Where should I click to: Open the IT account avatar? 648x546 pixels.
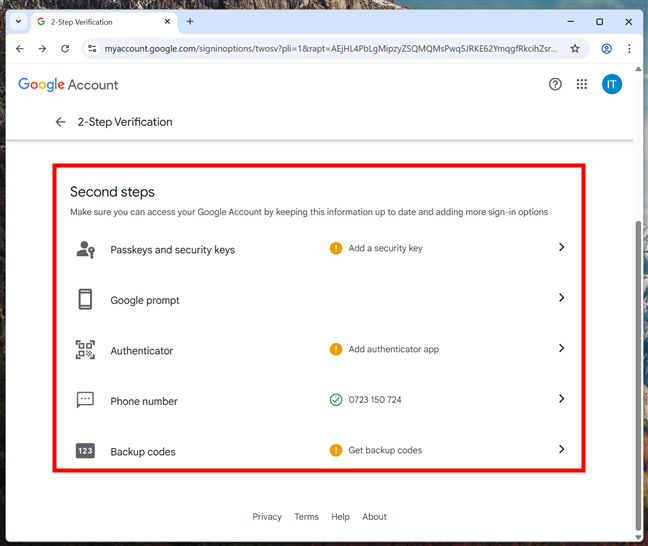[x=612, y=84]
